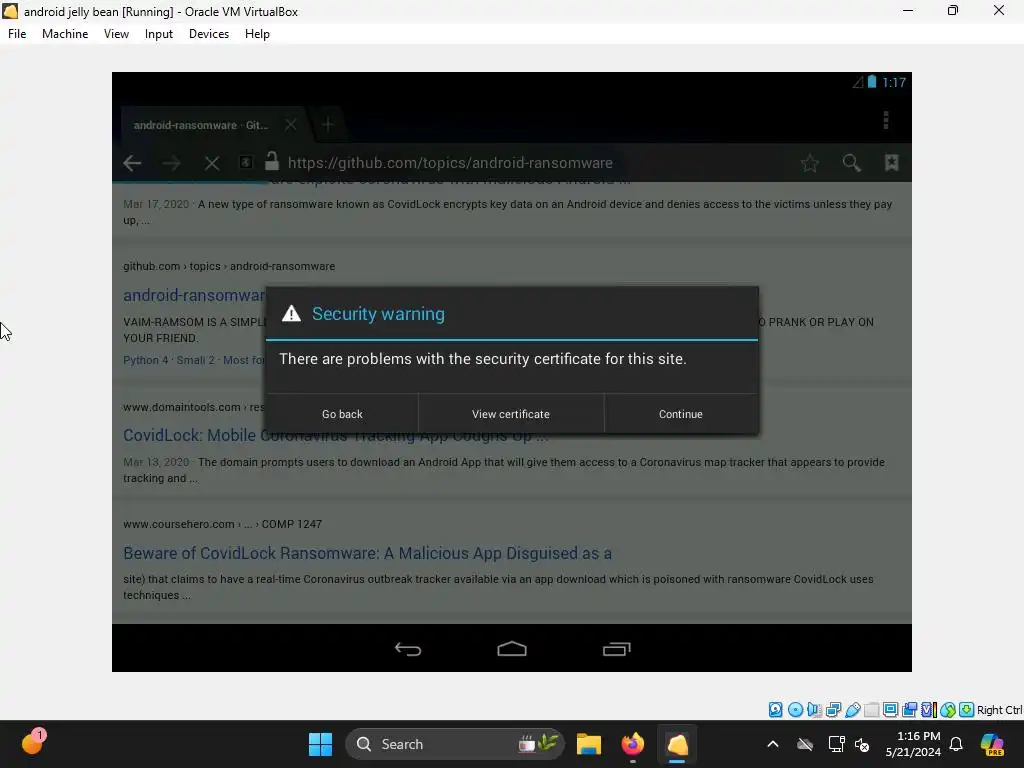Click the github.com topics android-ransomware breadcrumb
This screenshot has height=768, width=1024.
pyautogui.click(x=229, y=266)
